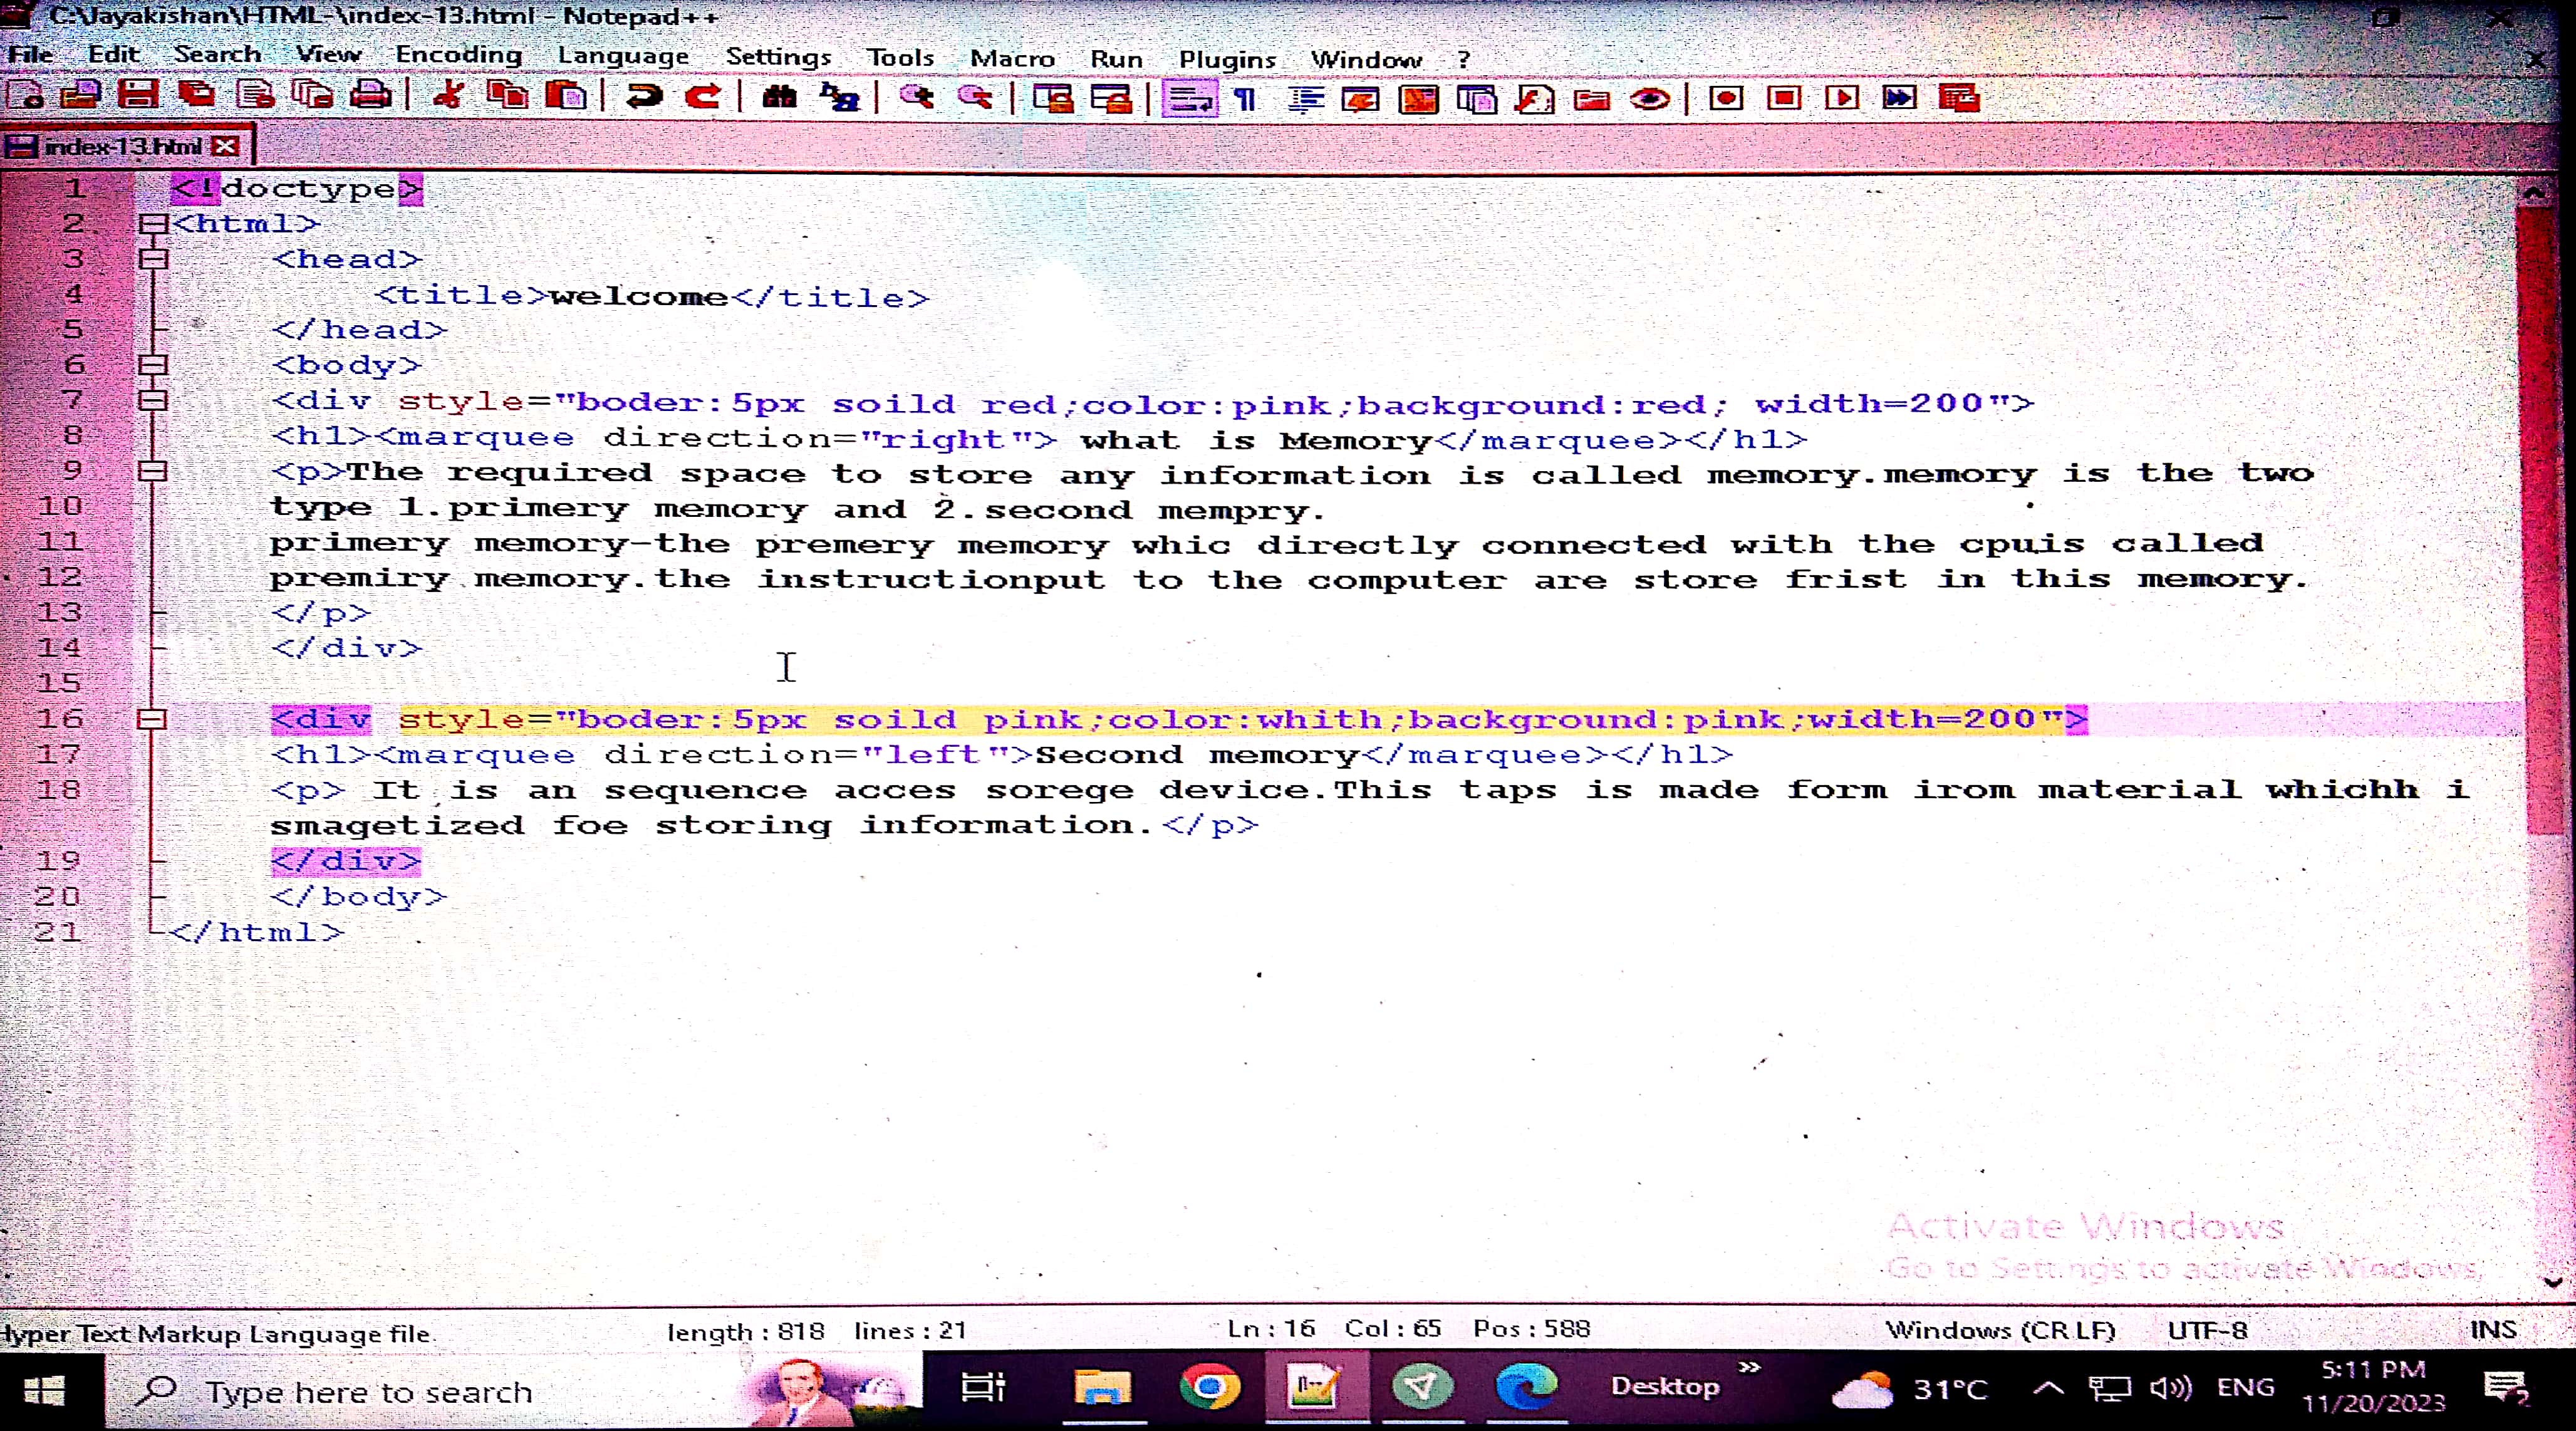Click the Zoom In magnifier icon
Screen dimensions: 2576x1431
pyautogui.click(x=916, y=97)
